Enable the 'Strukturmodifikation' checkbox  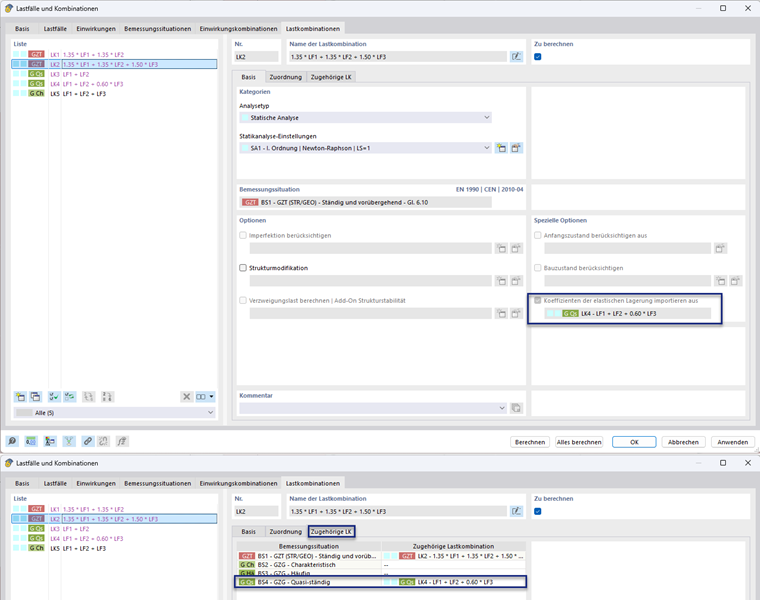(243, 268)
